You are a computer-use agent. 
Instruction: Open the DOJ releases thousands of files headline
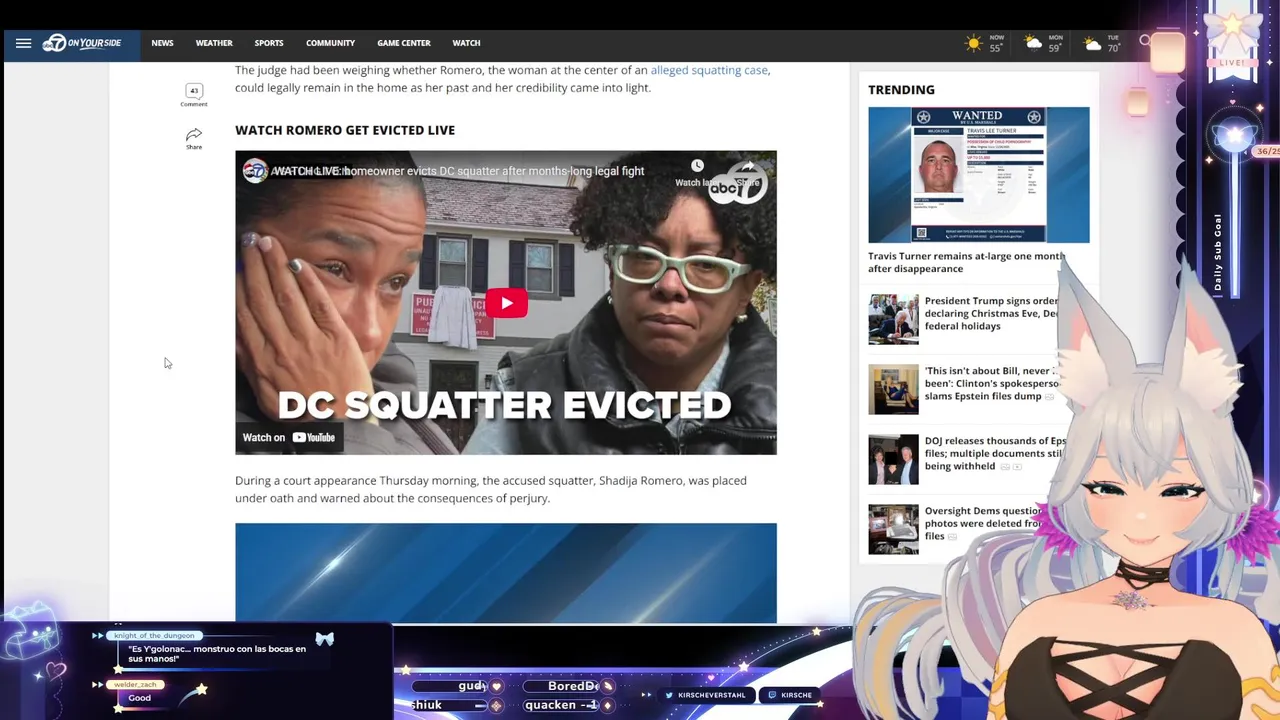click(x=995, y=453)
